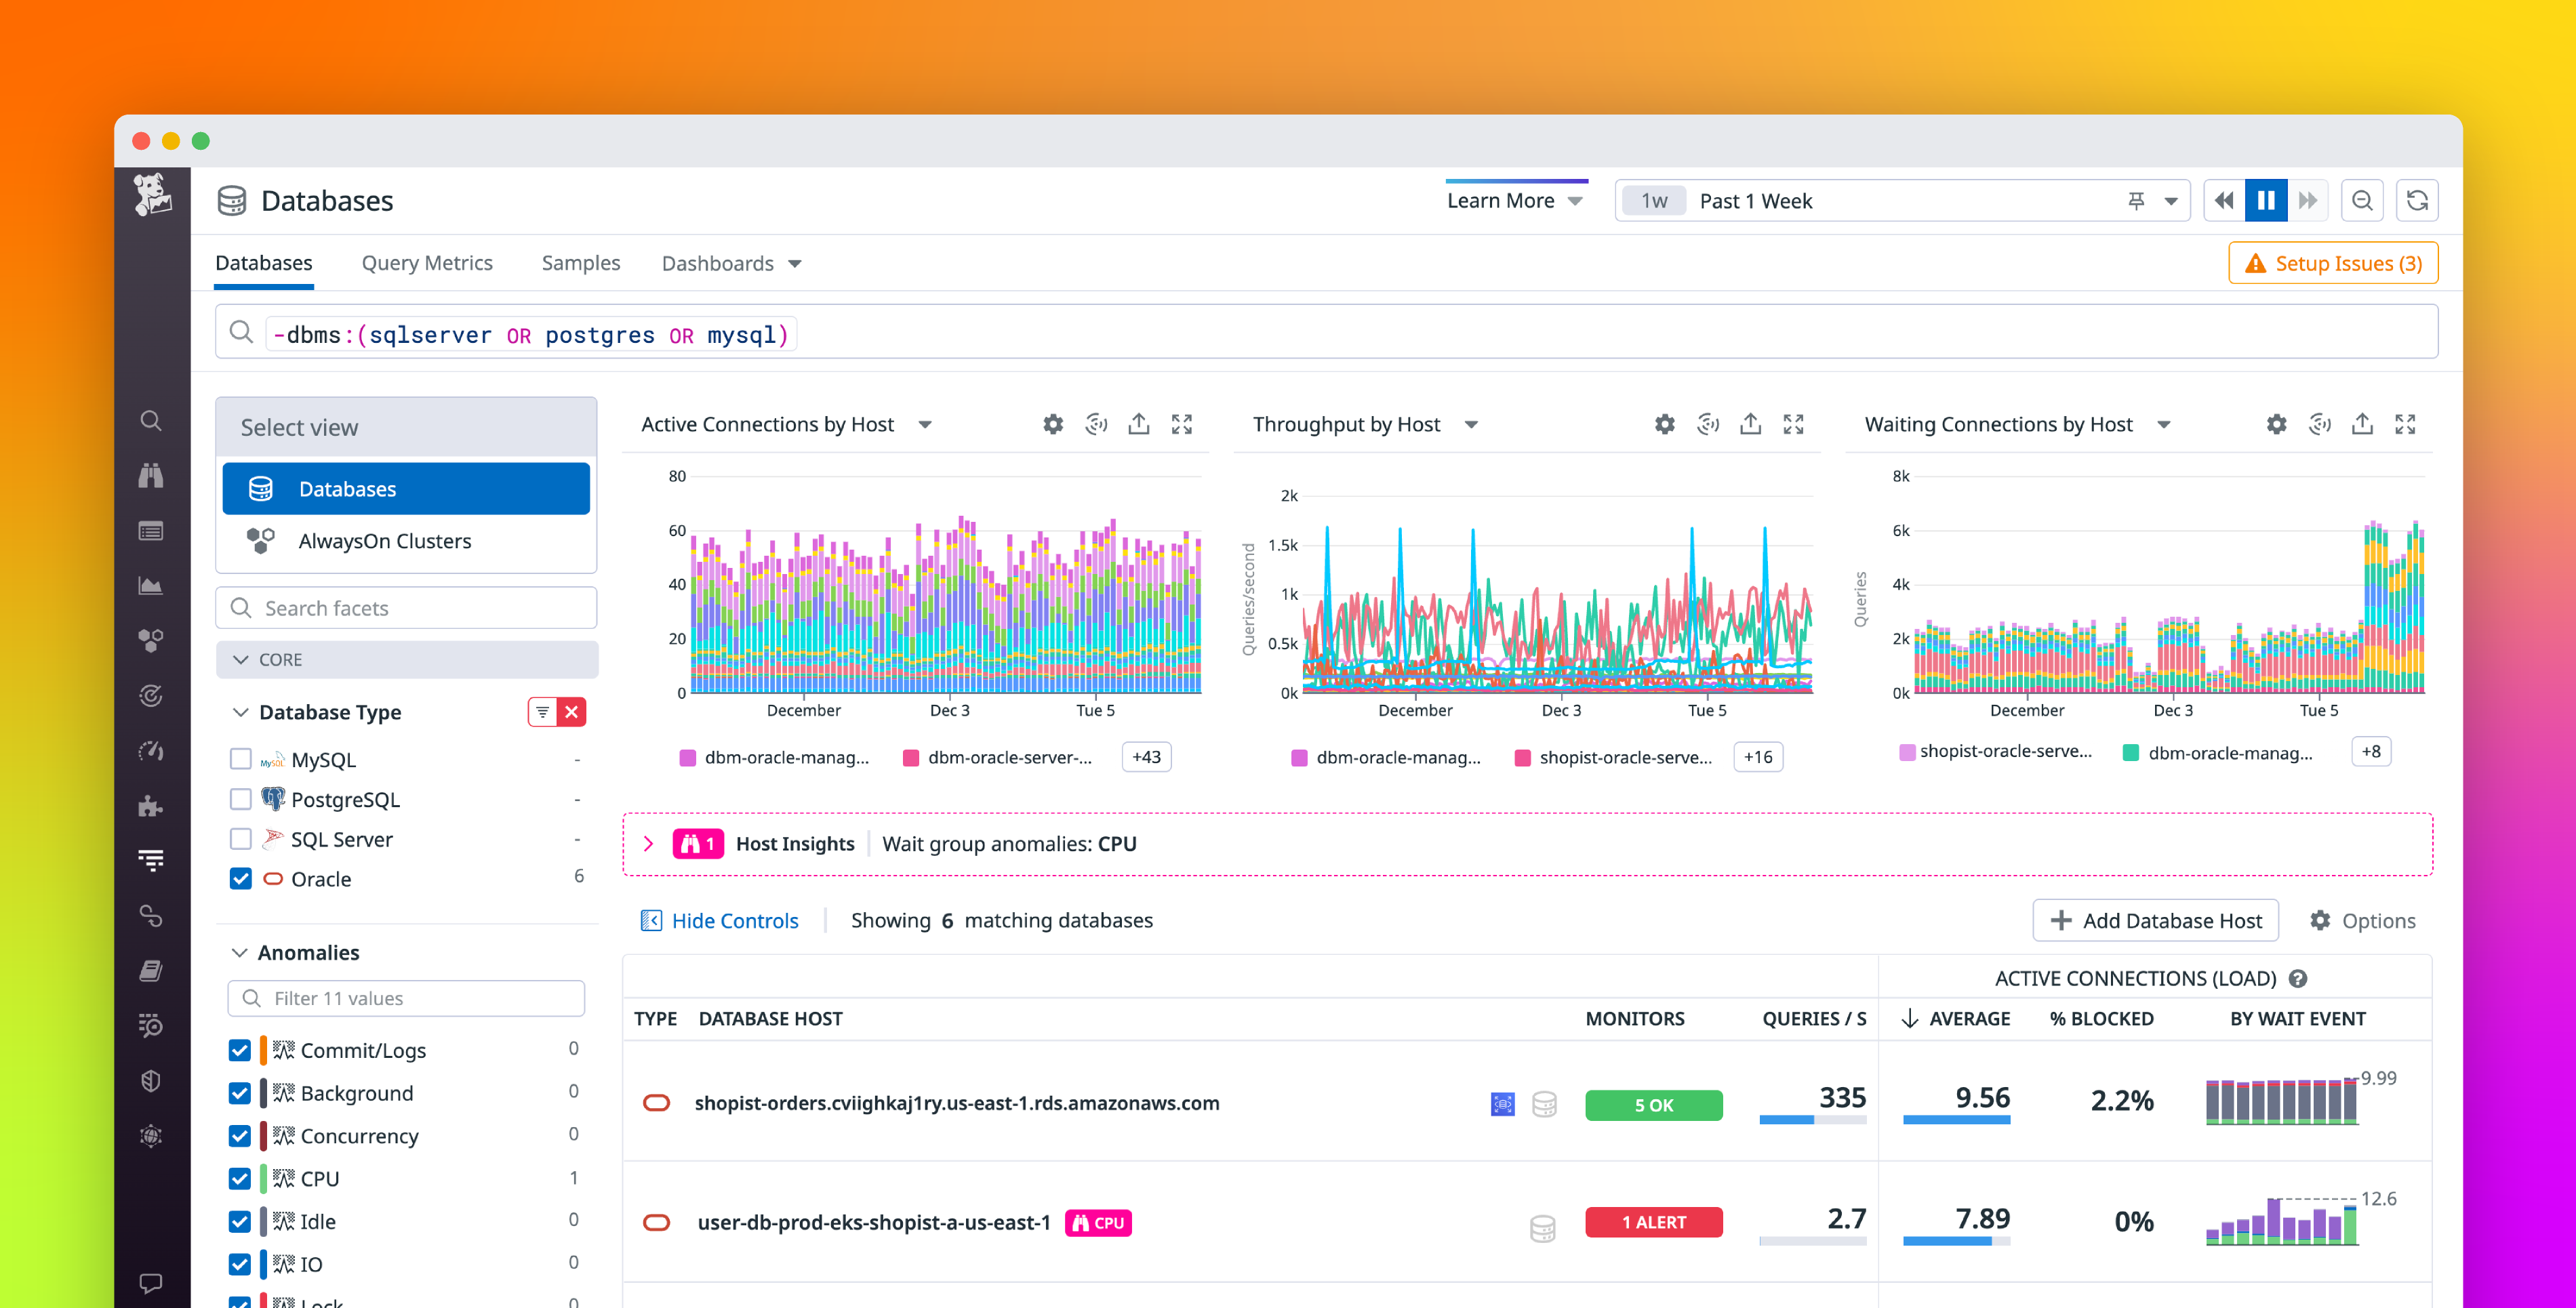Image resolution: width=2576 pixels, height=1308 pixels.
Task: Open the Watchdog binoculars icon in sidebar
Action: tap(152, 476)
